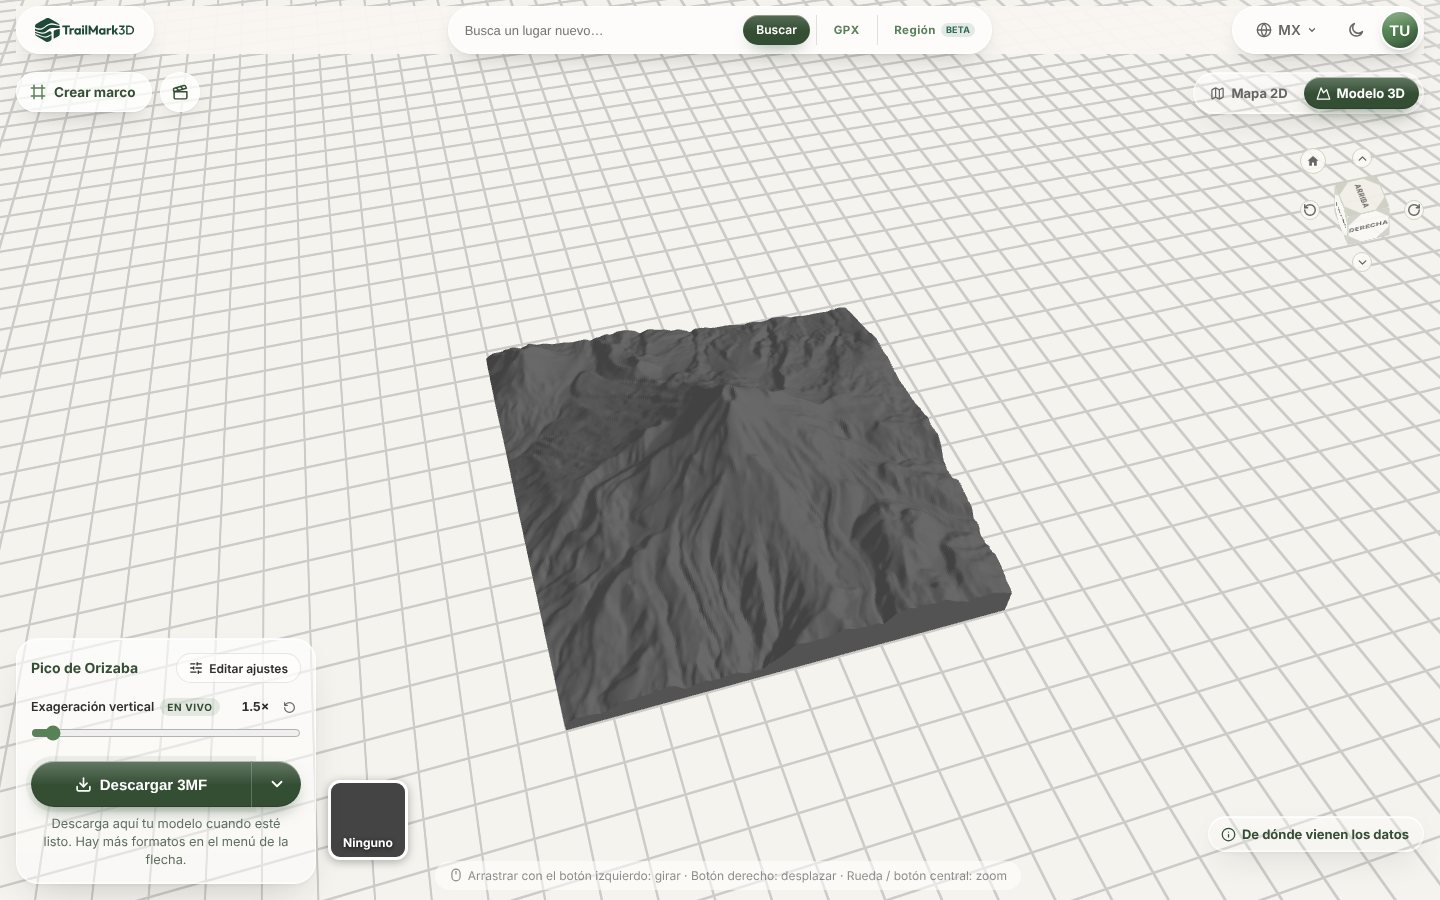
Task: Tilt the view down with the down chevron
Action: [x=1362, y=262]
